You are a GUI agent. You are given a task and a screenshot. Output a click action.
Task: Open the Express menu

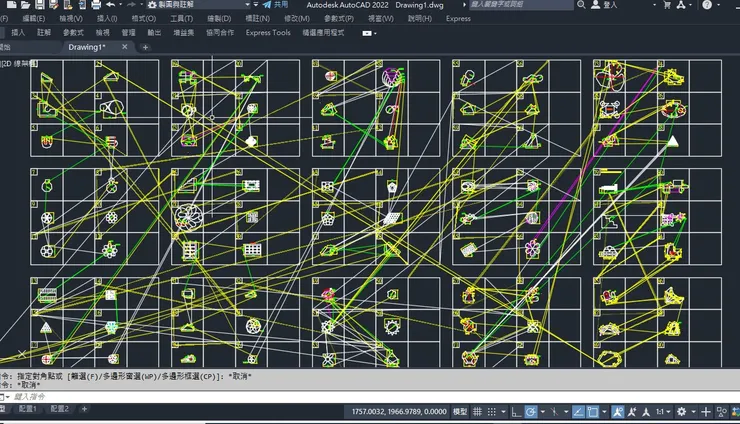tap(458, 18)
